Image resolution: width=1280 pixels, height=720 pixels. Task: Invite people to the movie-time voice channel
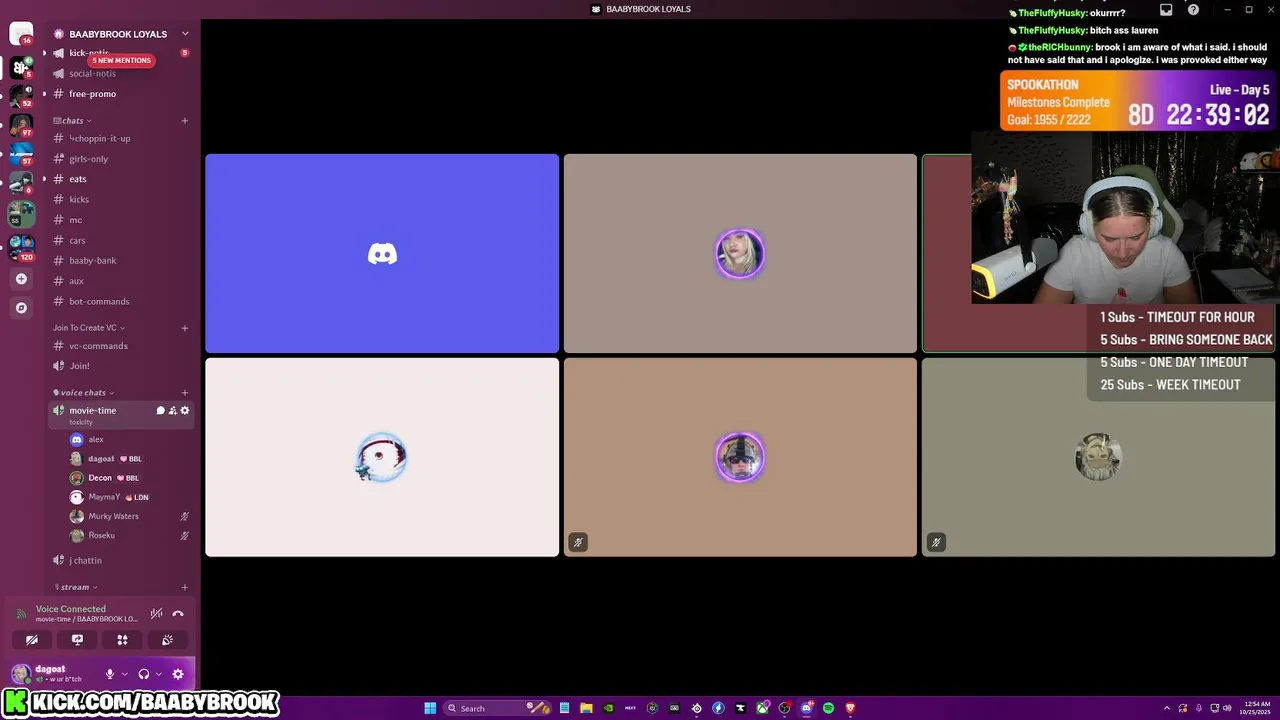tap(172, 410)
